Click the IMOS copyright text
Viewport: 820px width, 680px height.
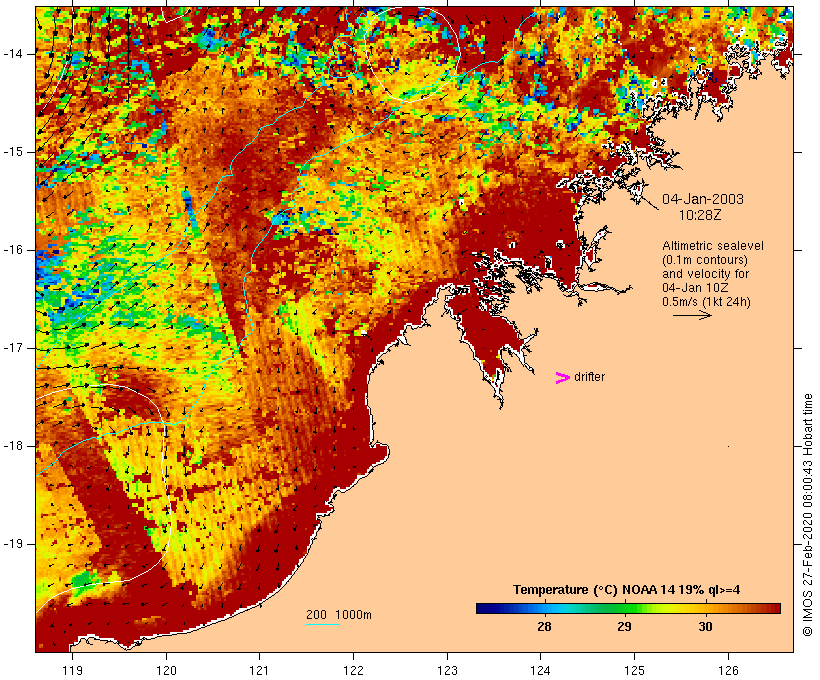[808, 515]
